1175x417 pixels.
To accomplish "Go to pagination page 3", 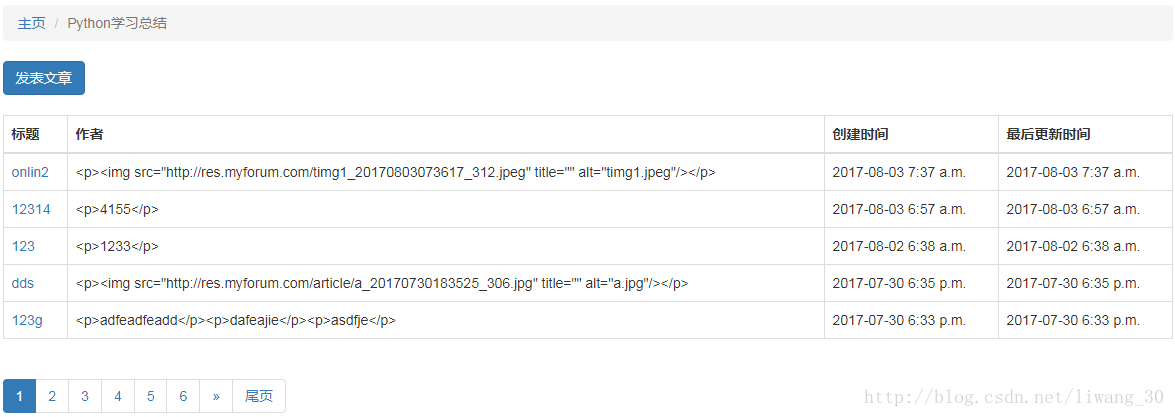I will point(85,396).
